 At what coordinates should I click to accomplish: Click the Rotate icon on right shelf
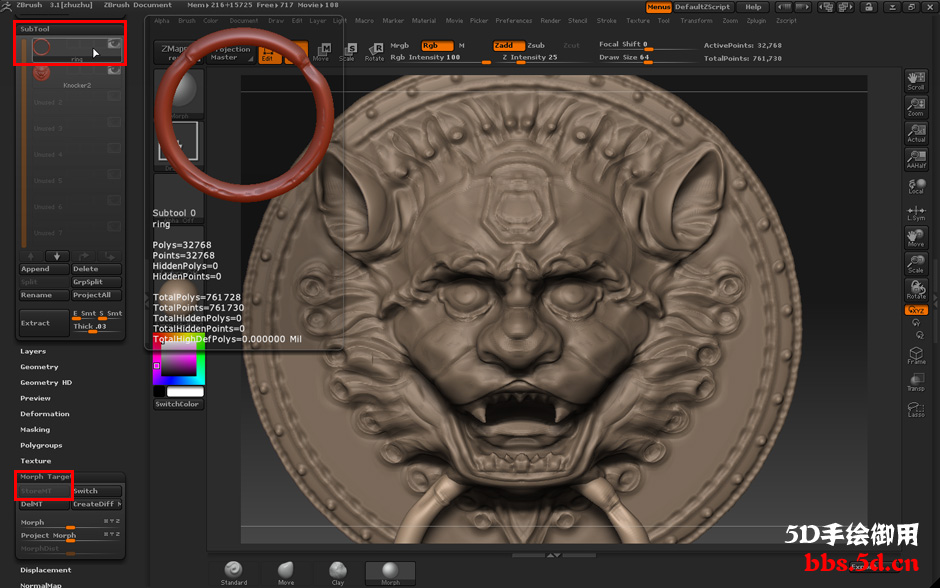point(916,290)
